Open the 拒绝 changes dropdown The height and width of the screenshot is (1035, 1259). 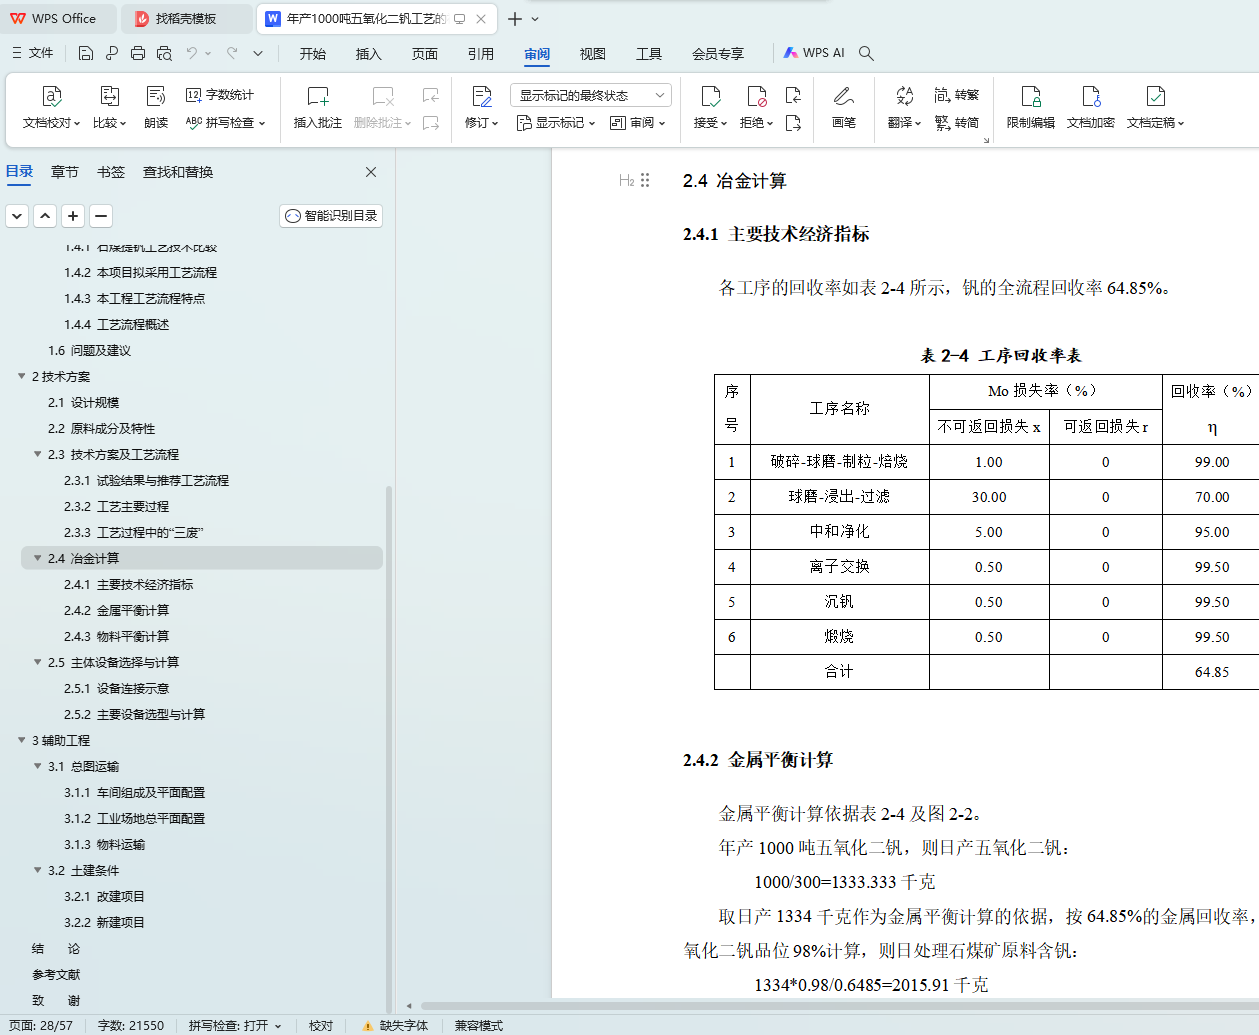tap(756, 108)
